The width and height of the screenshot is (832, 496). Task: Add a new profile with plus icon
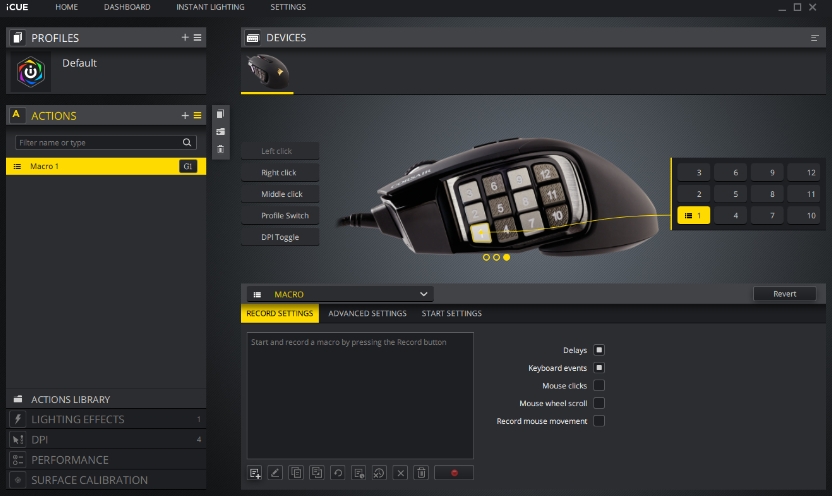click(x=185, y=38)
